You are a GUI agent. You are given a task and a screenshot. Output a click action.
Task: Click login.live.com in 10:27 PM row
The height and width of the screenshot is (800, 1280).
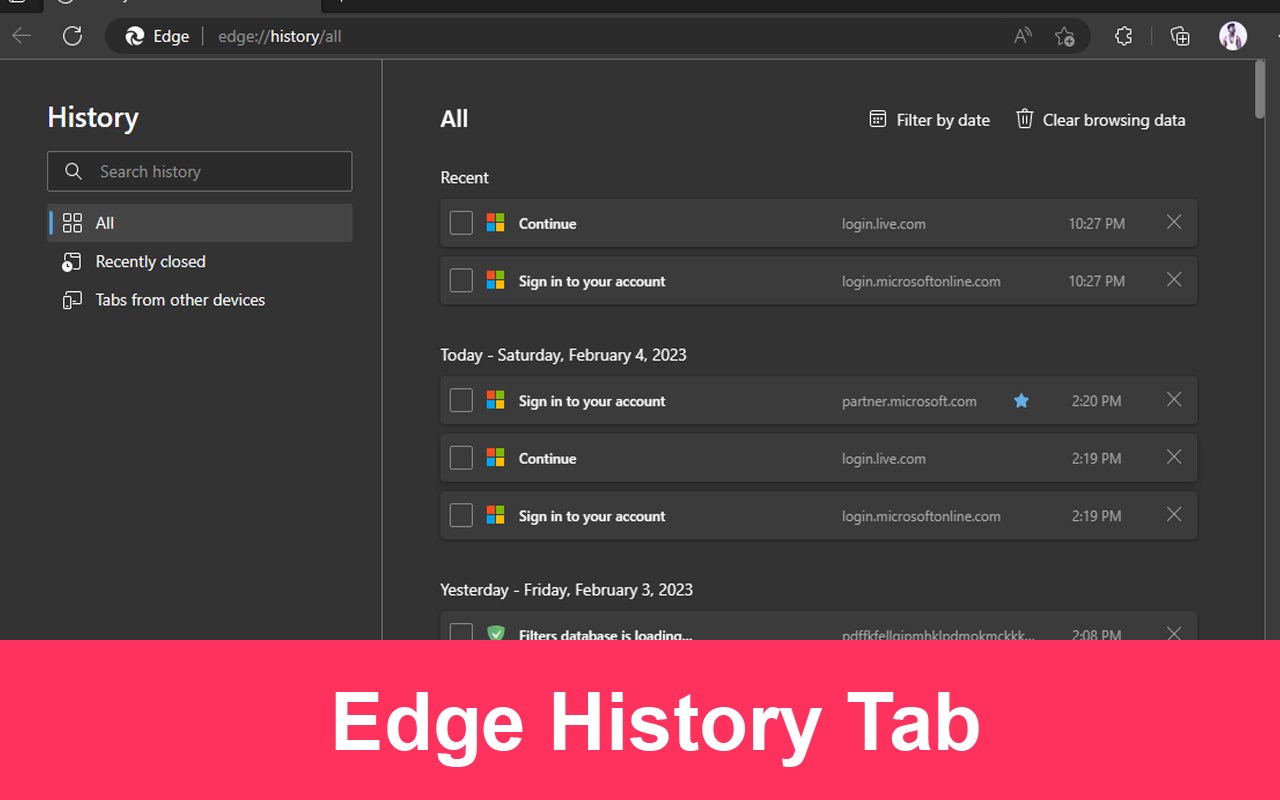click(x=884, y=224)
